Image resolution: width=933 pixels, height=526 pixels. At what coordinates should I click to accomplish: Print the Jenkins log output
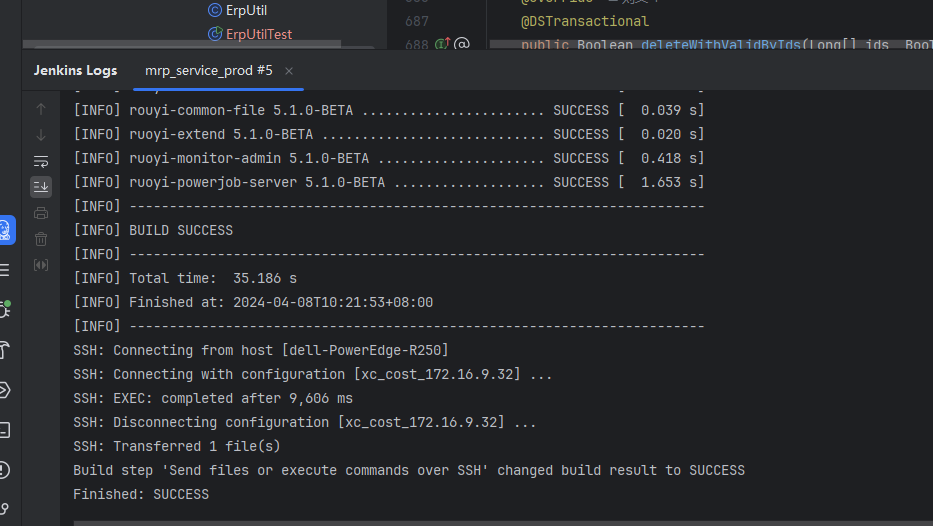click(41, 213)
